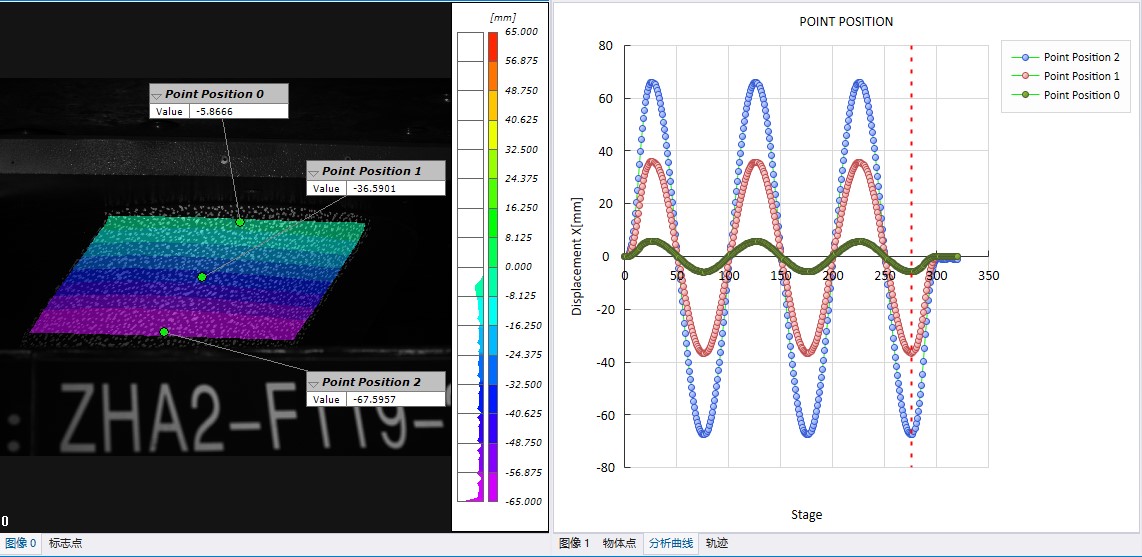Image resolution: width=1142 pixels, height=557 pixels.
Task: Open the 标志点 tab
Action: (66, 544)
